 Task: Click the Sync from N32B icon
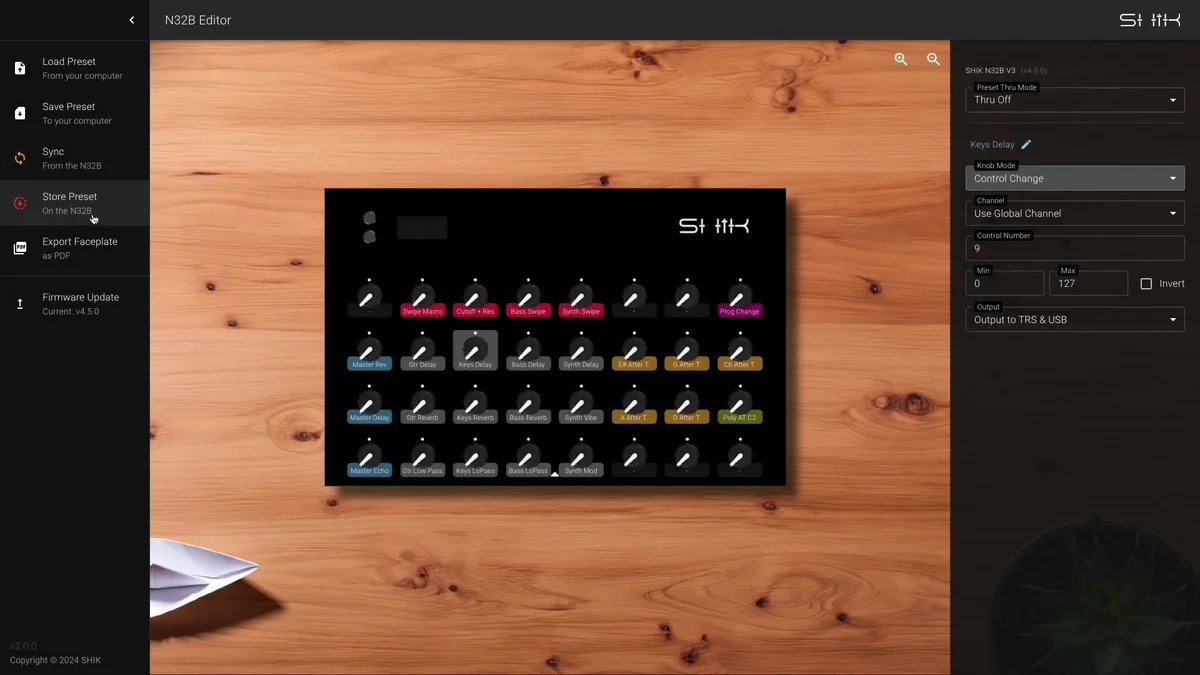(x=20, y=158)
